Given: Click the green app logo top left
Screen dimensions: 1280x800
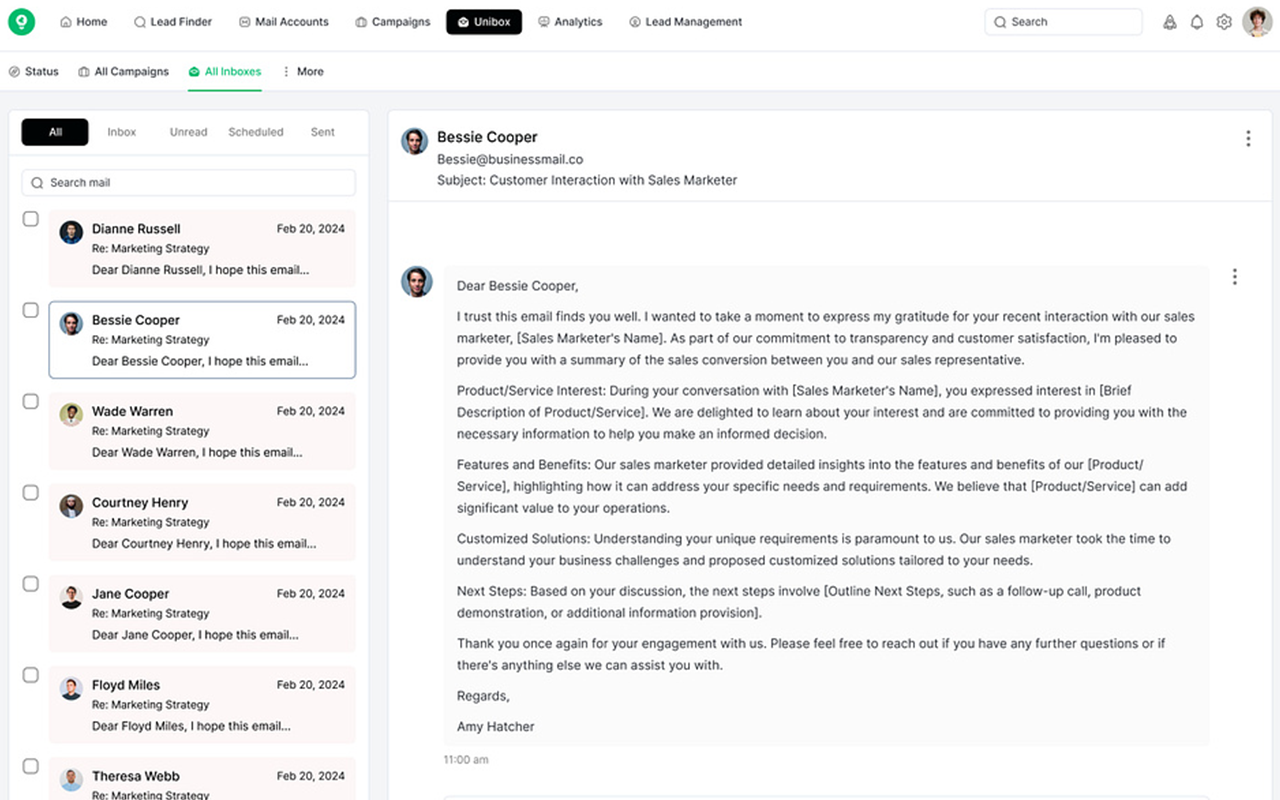Looking at the screenshot, I should pos(21,21).
